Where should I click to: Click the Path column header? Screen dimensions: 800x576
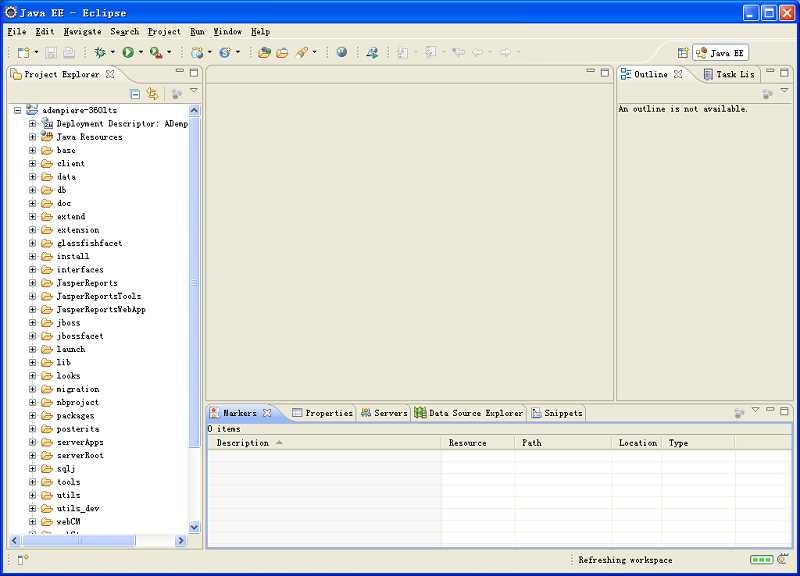pyautogui.click(x=563, y=443)
